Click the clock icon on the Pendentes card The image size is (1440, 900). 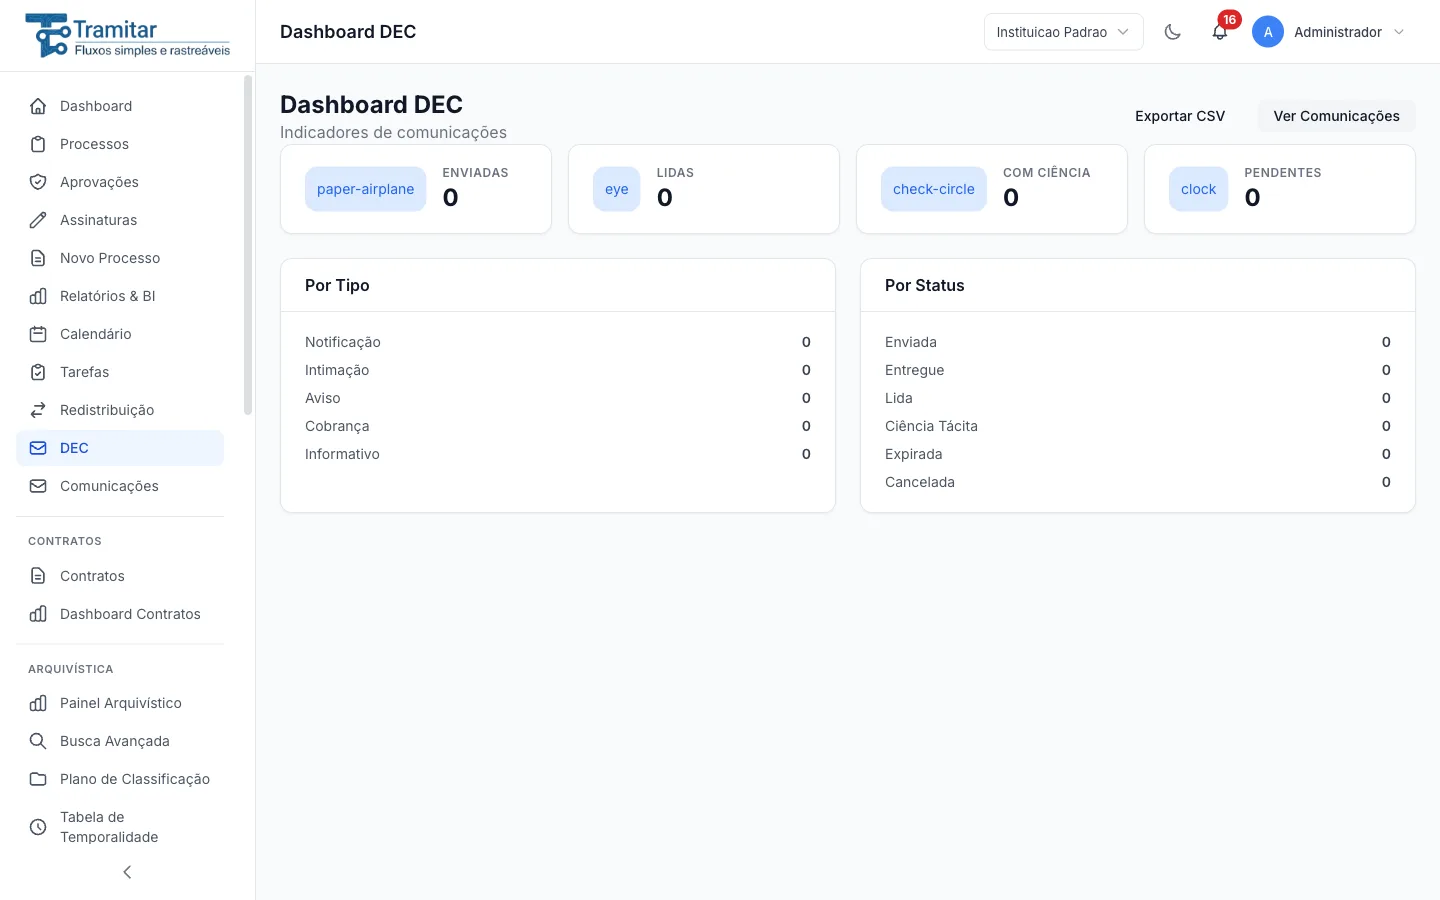click(1198, 189)
